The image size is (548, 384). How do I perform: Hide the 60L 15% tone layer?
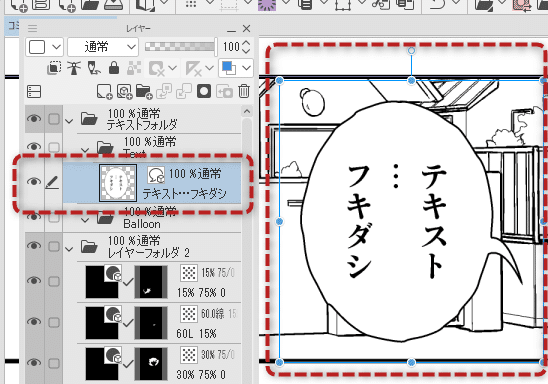tap(34, 322)
